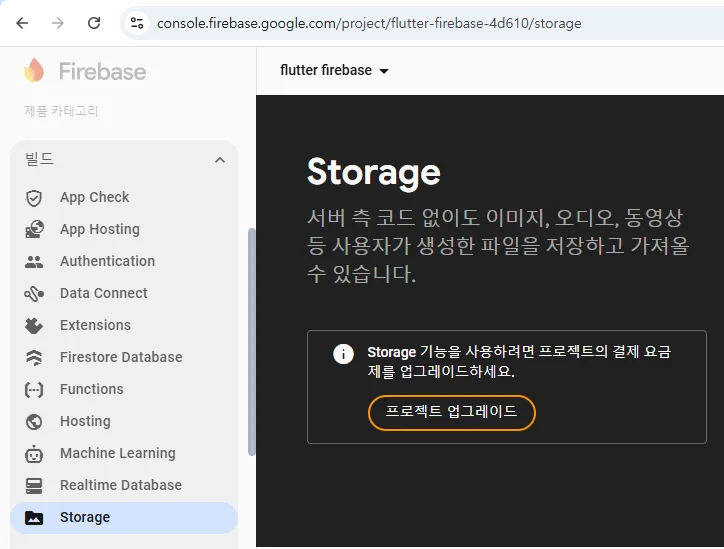Click the App Check shield icon
Viewport: 724px width, 549px height.
(34, 198)
